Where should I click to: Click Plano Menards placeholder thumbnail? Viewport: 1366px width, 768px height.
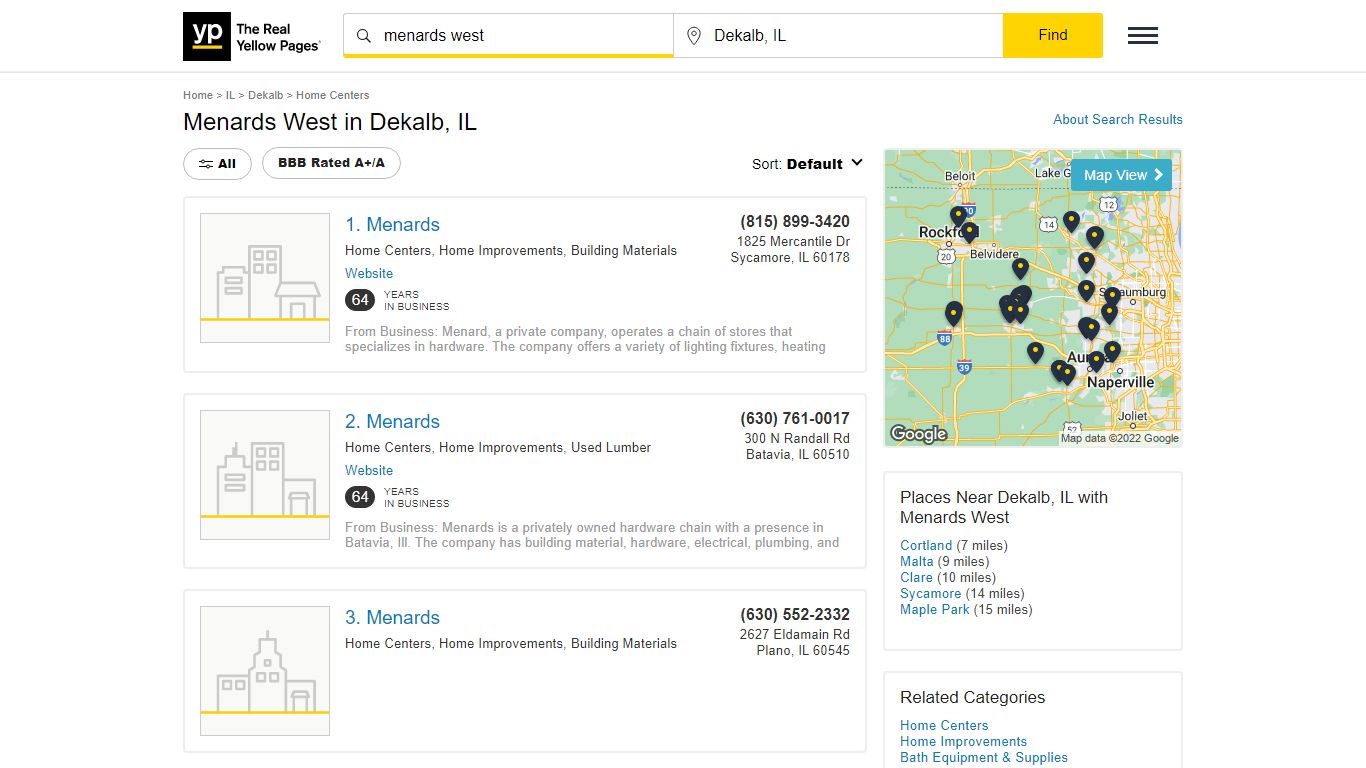pyautogui.click(x=265, y=671)
